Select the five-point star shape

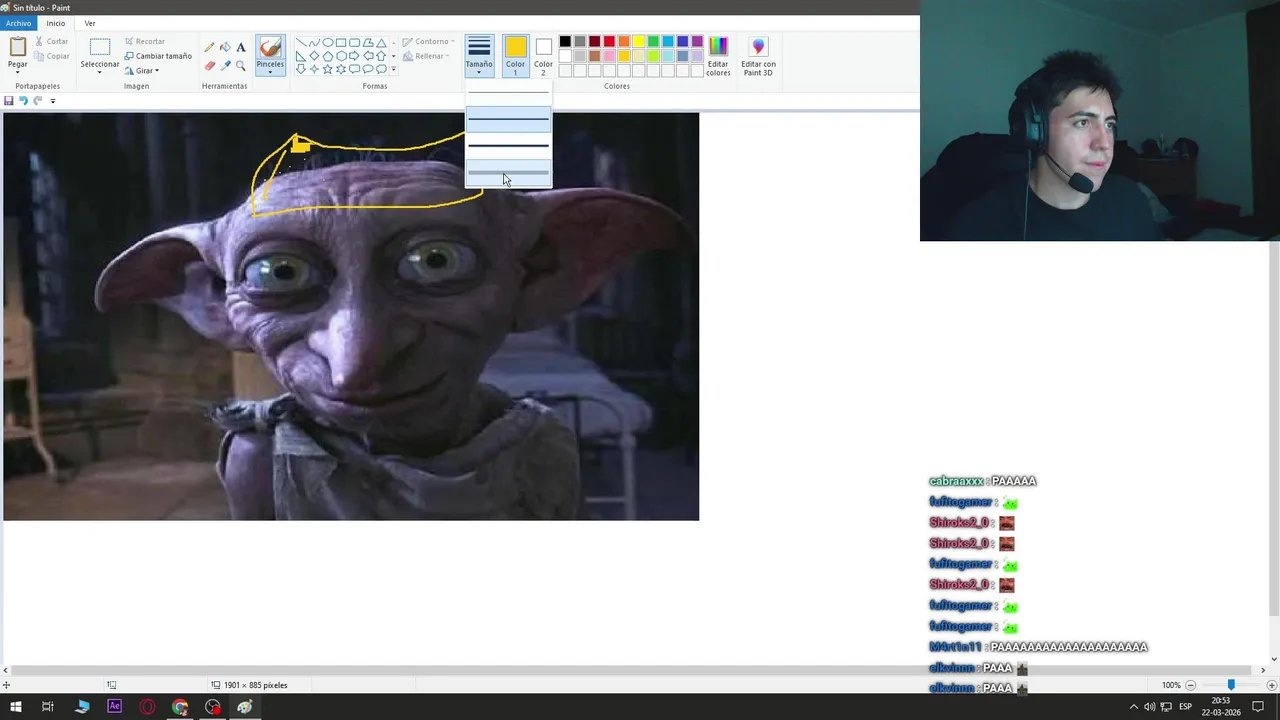pos(327,69)
